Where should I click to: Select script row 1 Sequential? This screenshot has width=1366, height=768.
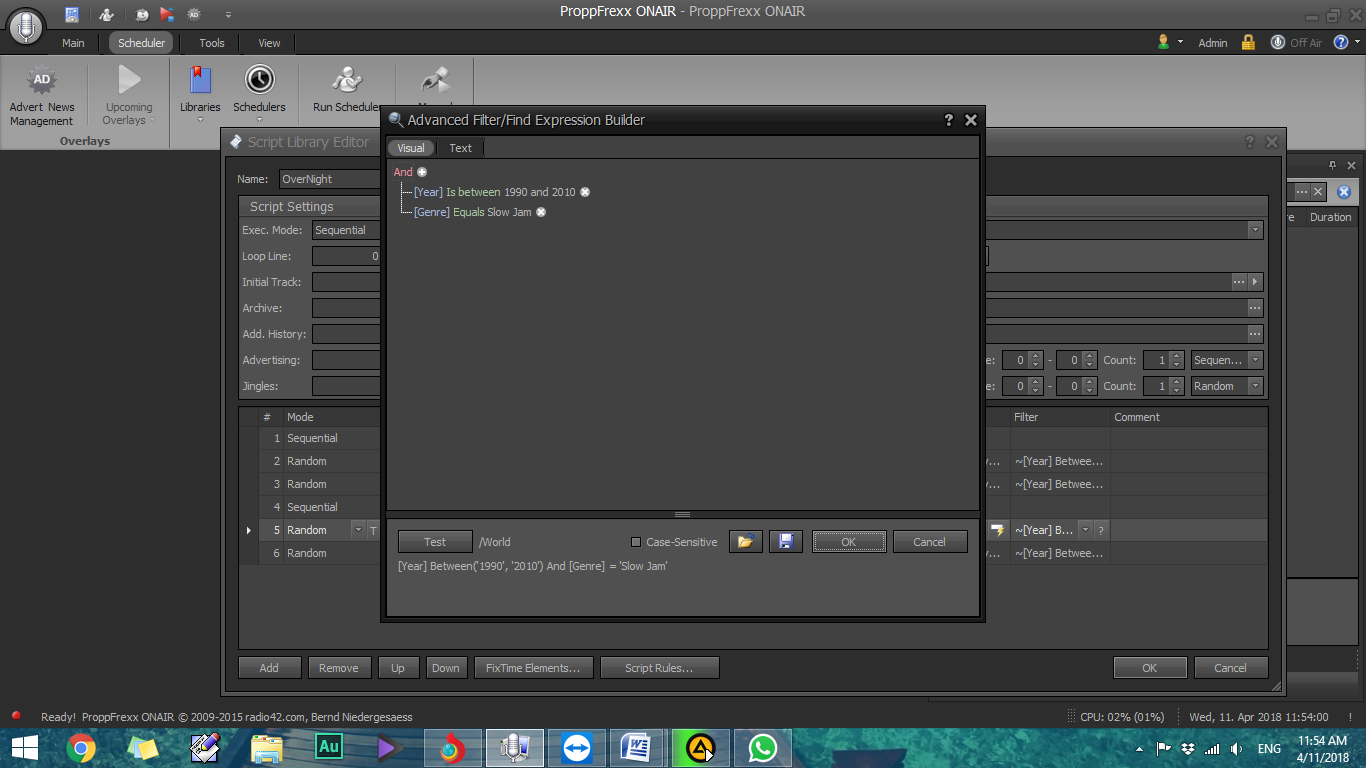(312, 438)
